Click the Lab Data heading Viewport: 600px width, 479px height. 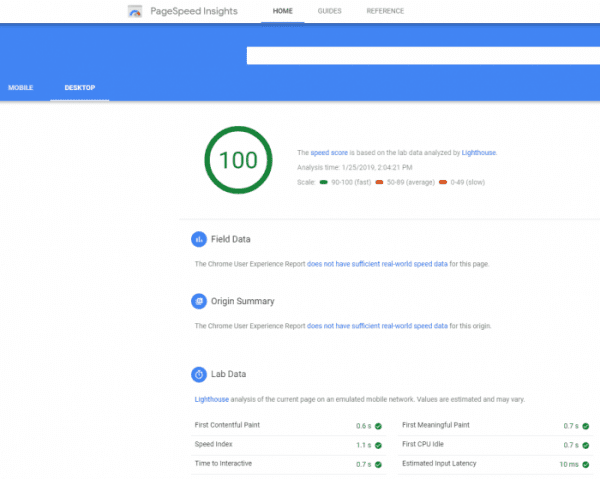[x=228, y=374]
